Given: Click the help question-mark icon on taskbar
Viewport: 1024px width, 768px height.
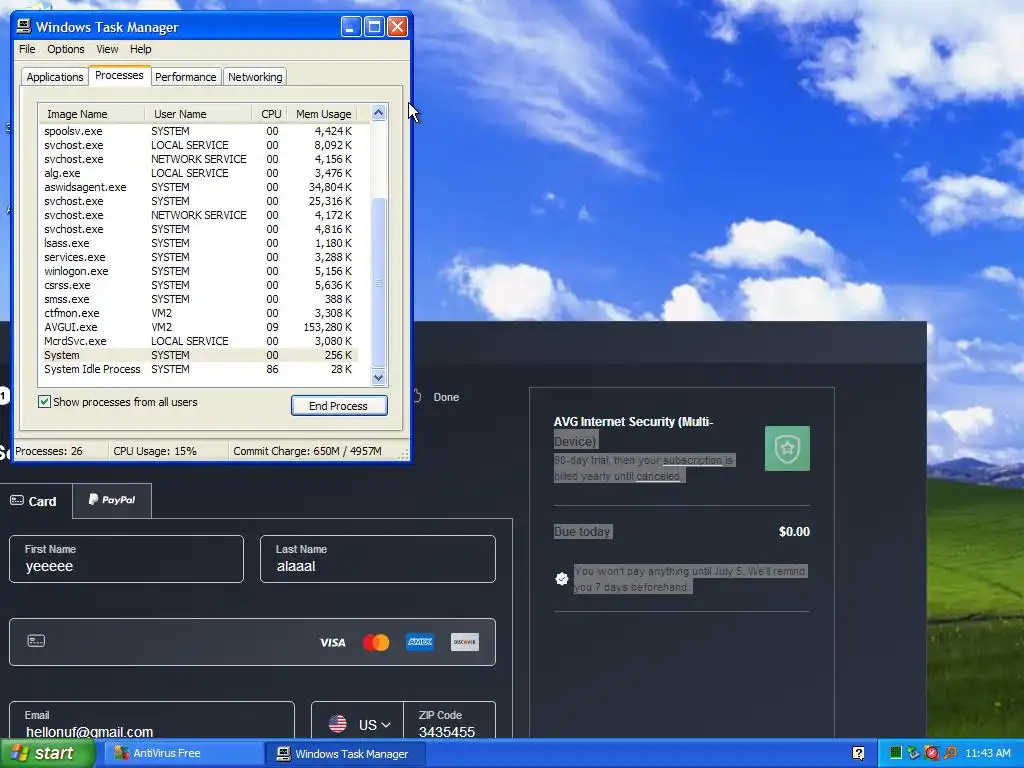Looking at the screenshot, I should click(858, 753).
